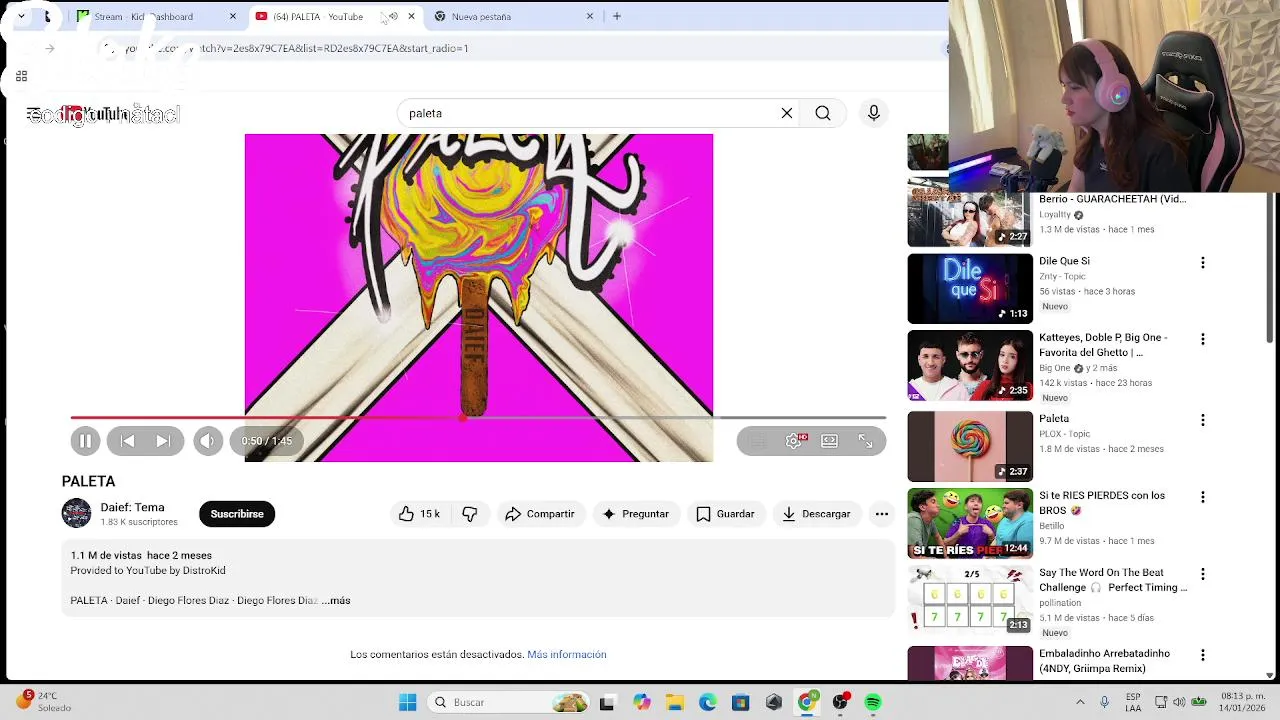Viewport: 1280px width, 720px height.
Task: Save video with the Guardar button
Action: (725, 514)
